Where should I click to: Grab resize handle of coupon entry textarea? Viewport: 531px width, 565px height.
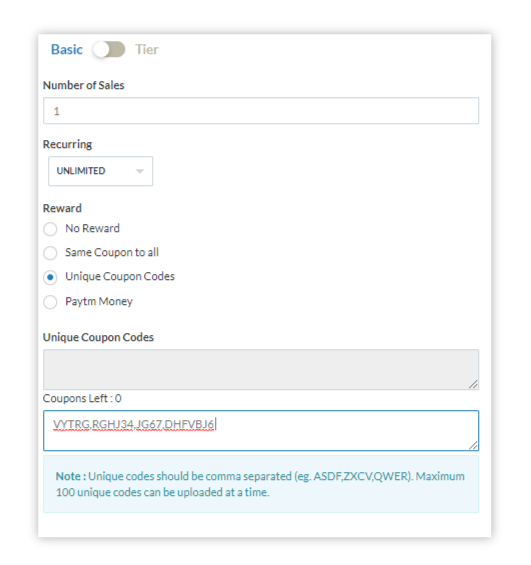click(473, 446)
